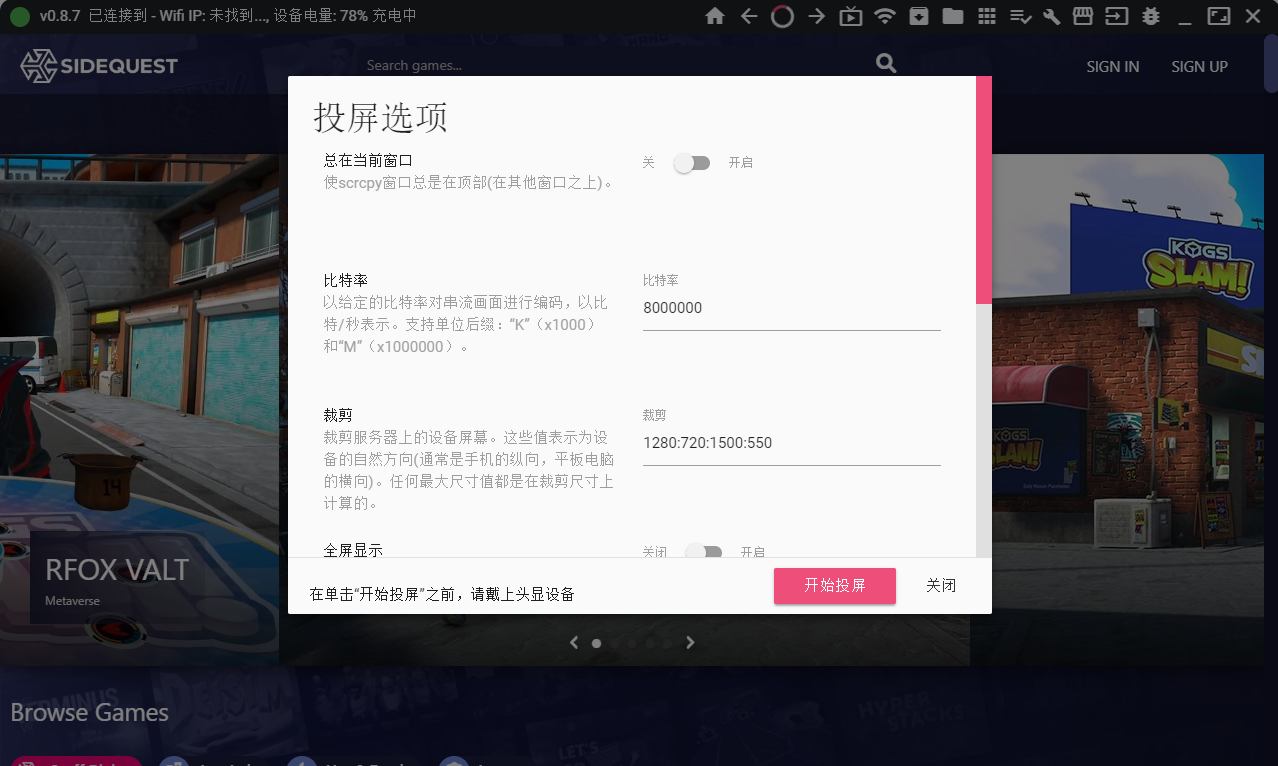Viewport: 1278px width, 766px height.
Task: Click the Search games input box
Action: (x=616, y=65)
